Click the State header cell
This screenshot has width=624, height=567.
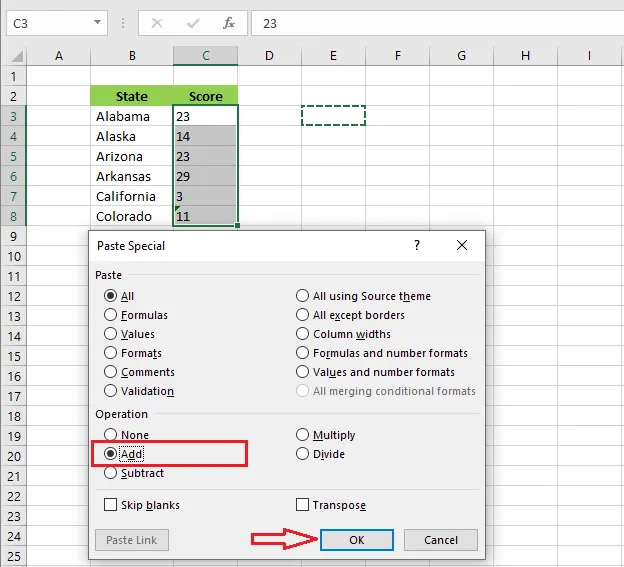tap(132, 96)
